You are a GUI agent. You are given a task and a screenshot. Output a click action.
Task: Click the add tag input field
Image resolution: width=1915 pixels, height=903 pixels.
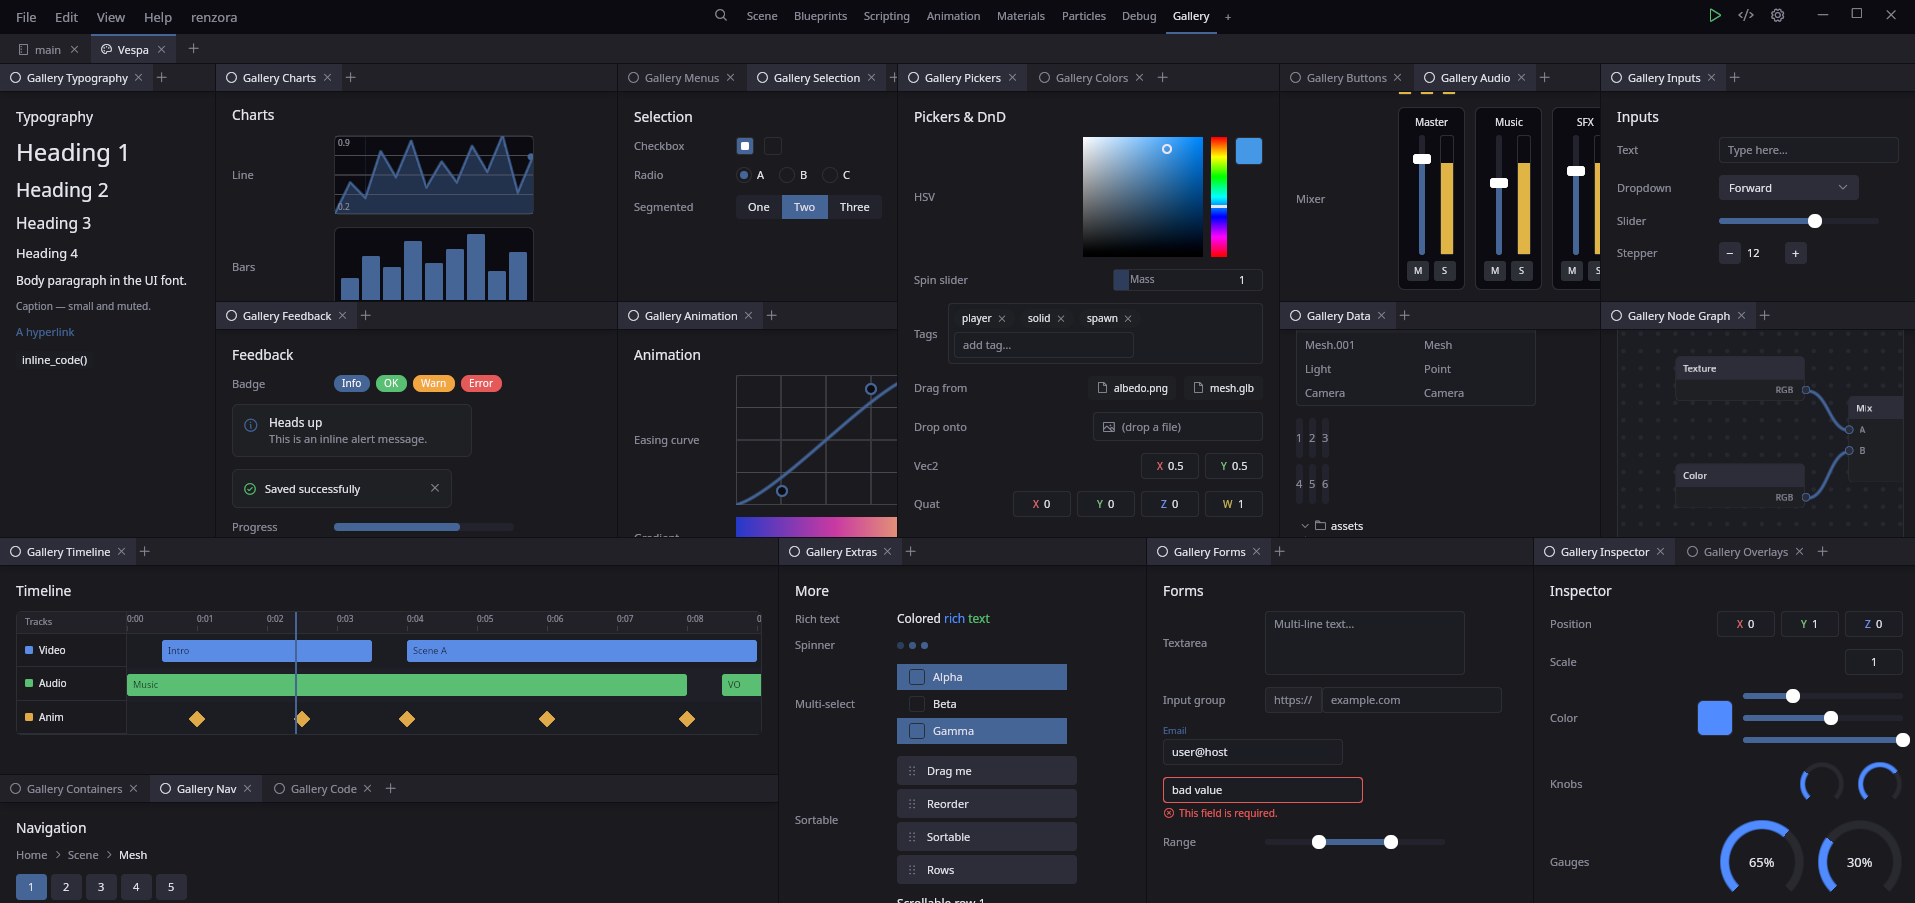point(1043,345)
